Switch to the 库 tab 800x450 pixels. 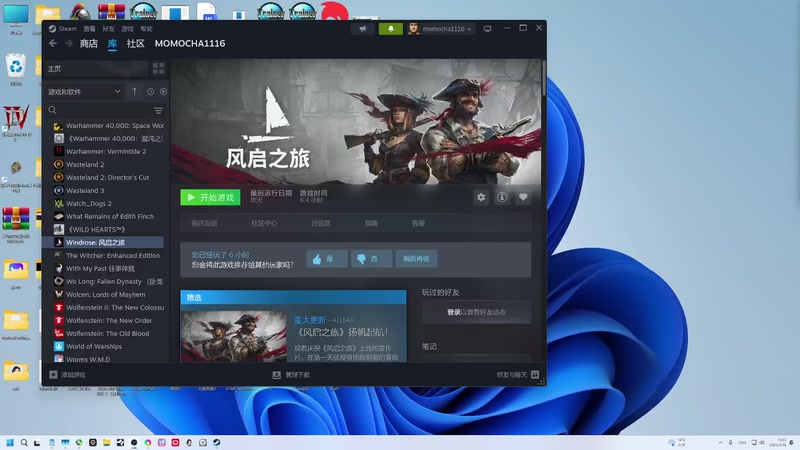point(112,43)
